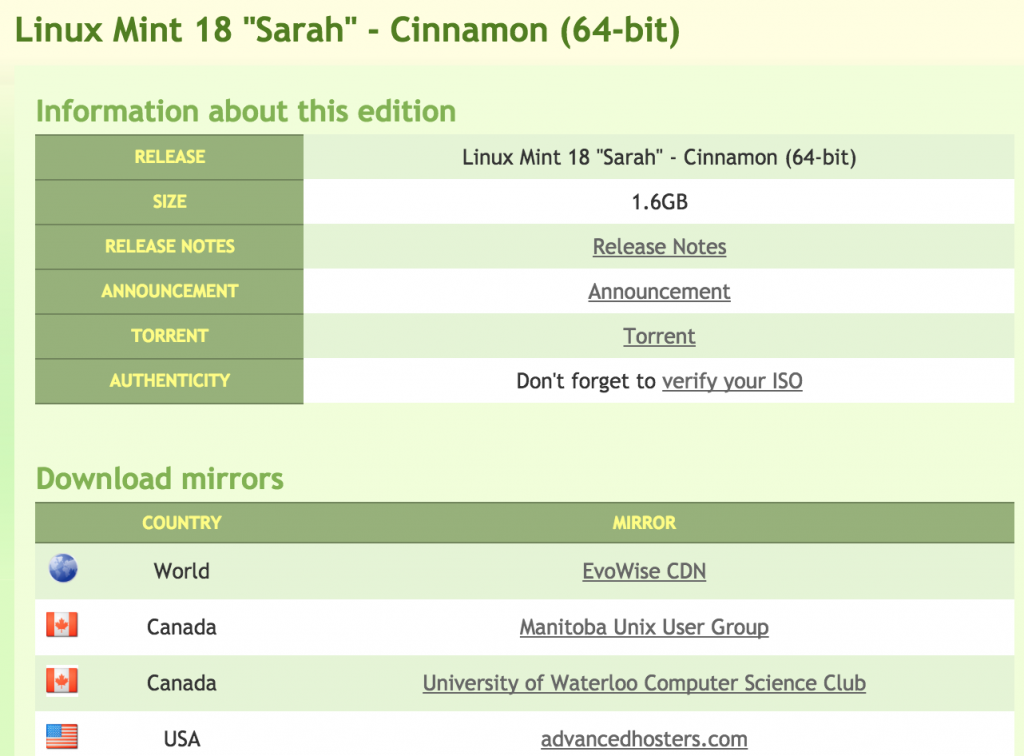Click the Information about this edition heading
The height and width of the screenshot is (756, 1024).
(246, 111)
